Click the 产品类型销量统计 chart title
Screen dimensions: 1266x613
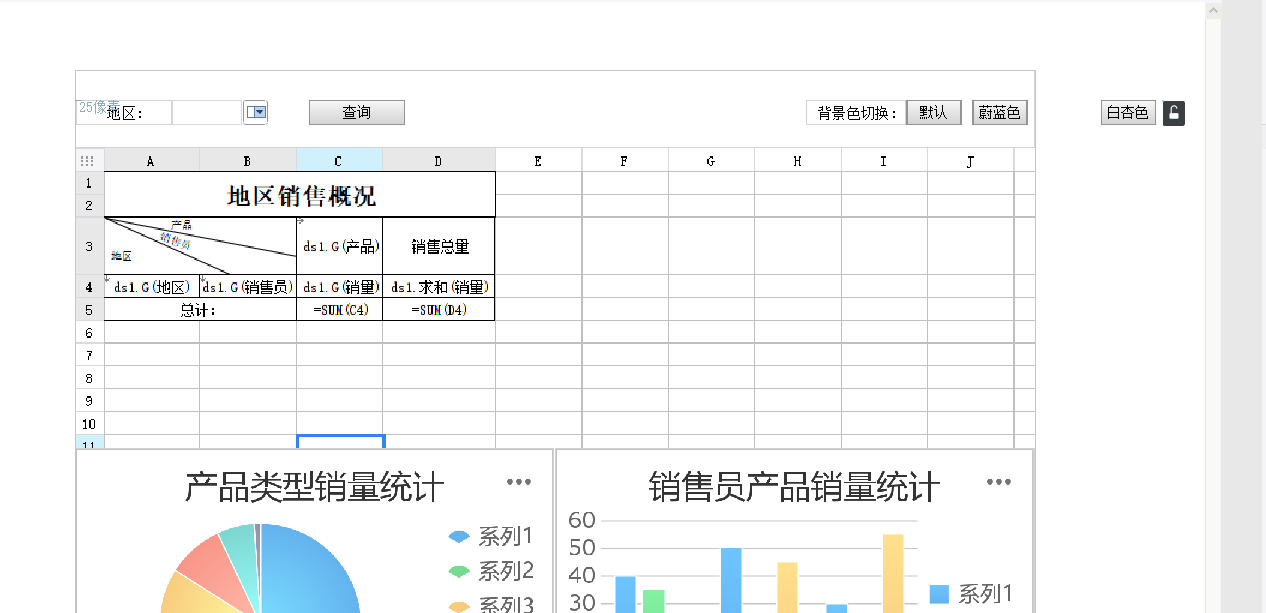314,488
